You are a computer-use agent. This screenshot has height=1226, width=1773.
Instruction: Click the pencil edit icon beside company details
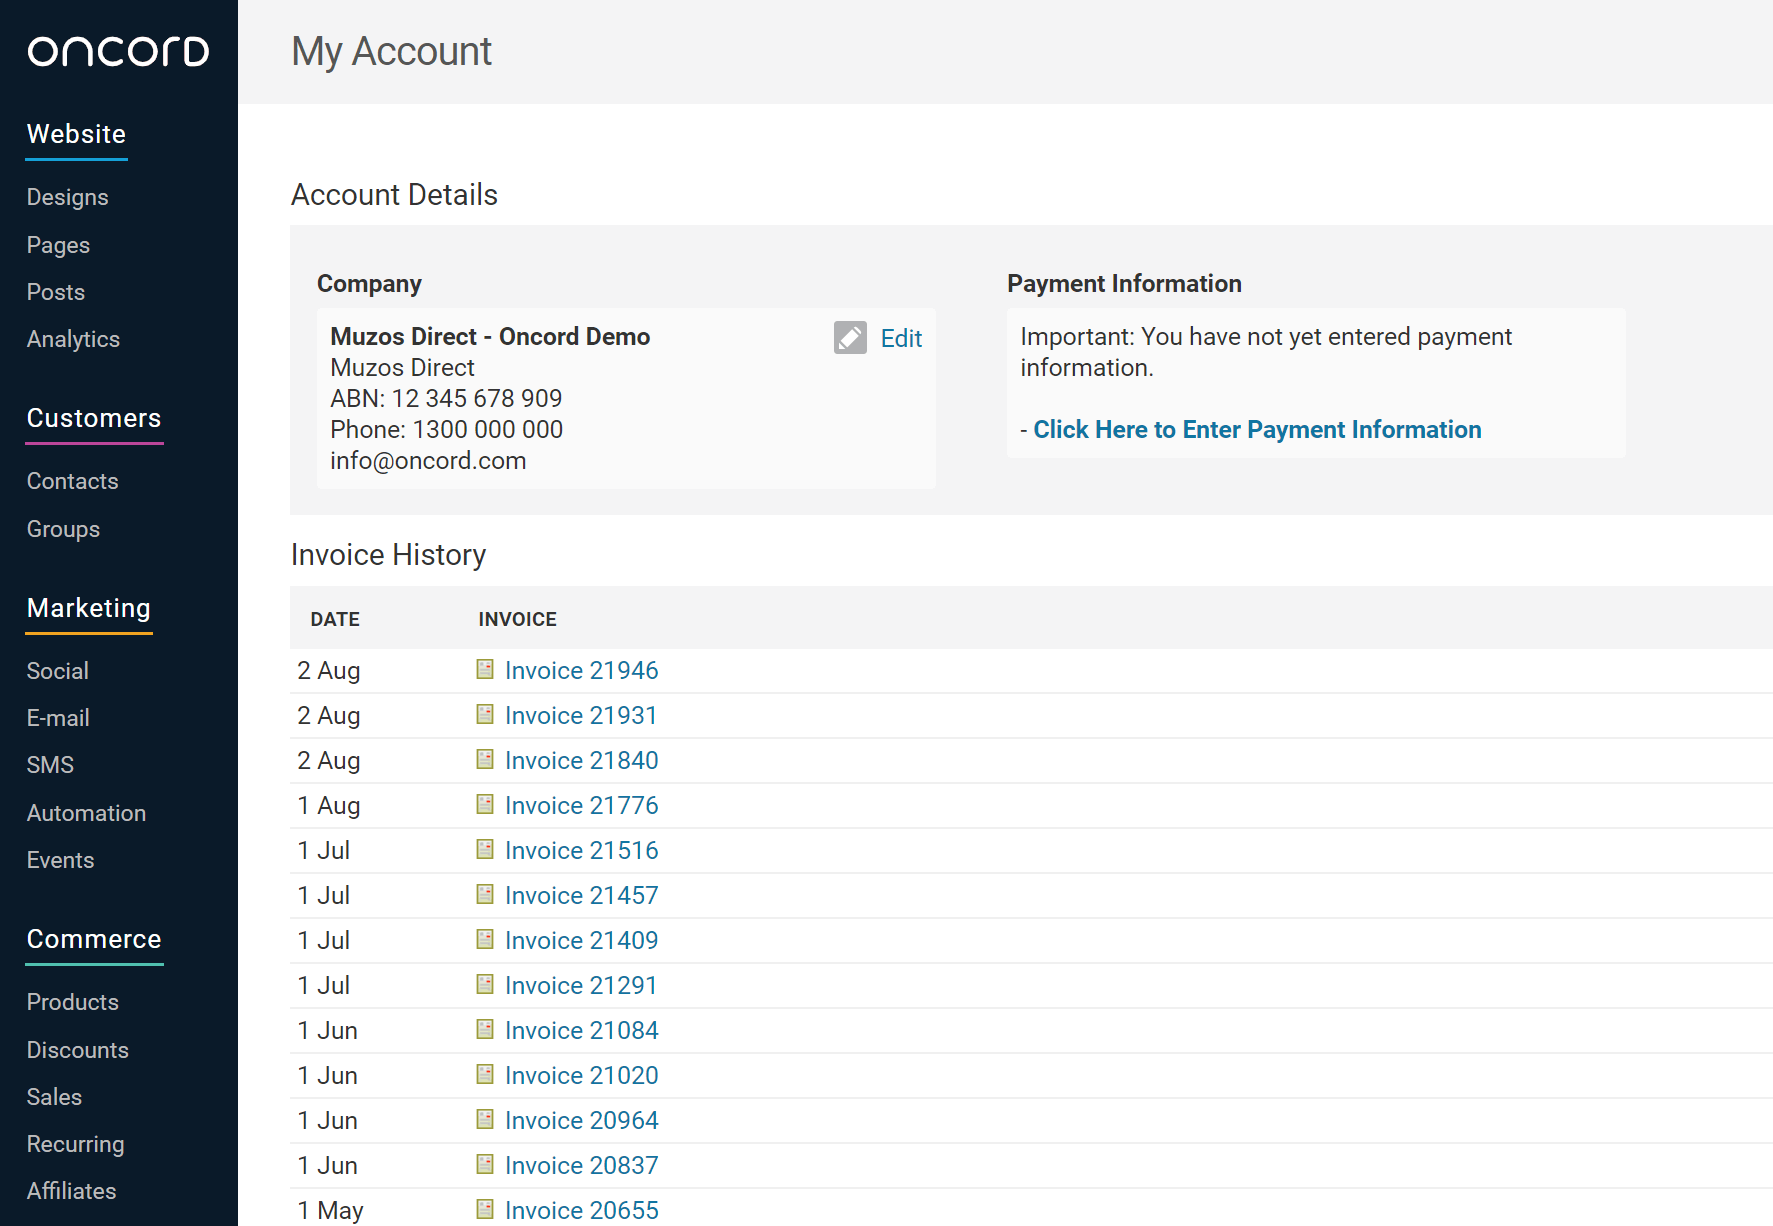[x=850, y=338]
